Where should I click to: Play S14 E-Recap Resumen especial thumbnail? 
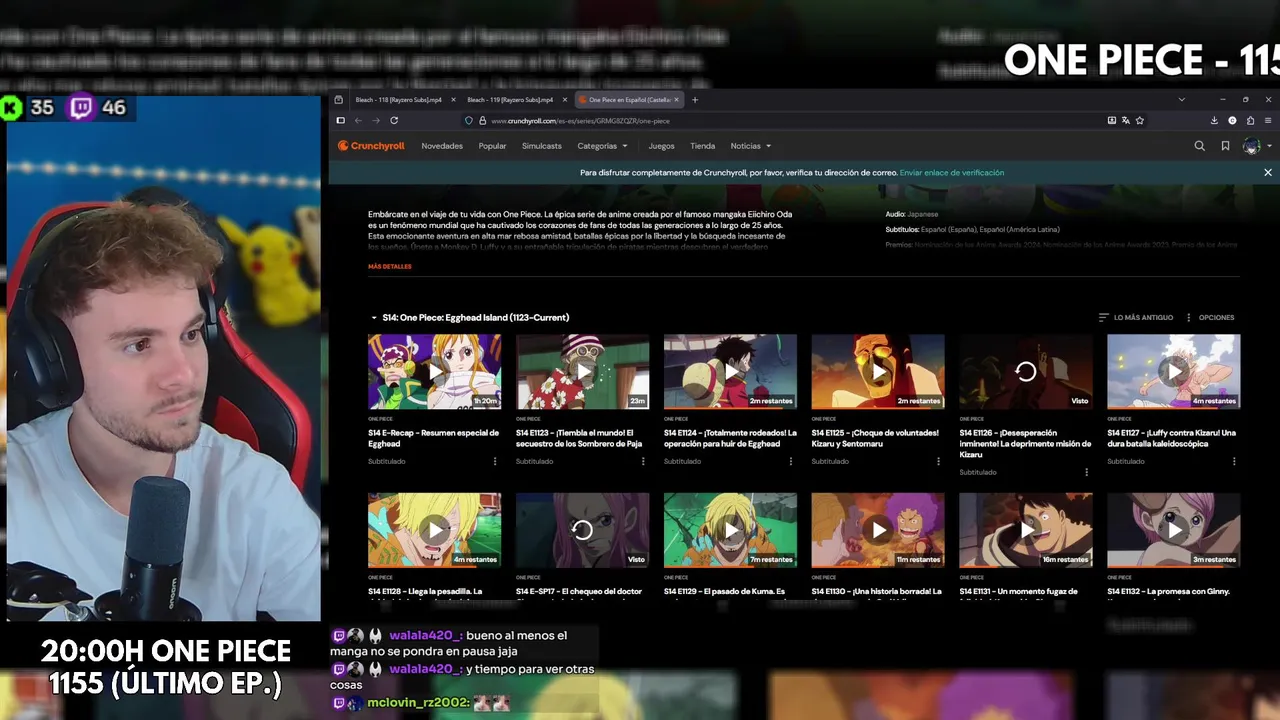pos(434,371)
